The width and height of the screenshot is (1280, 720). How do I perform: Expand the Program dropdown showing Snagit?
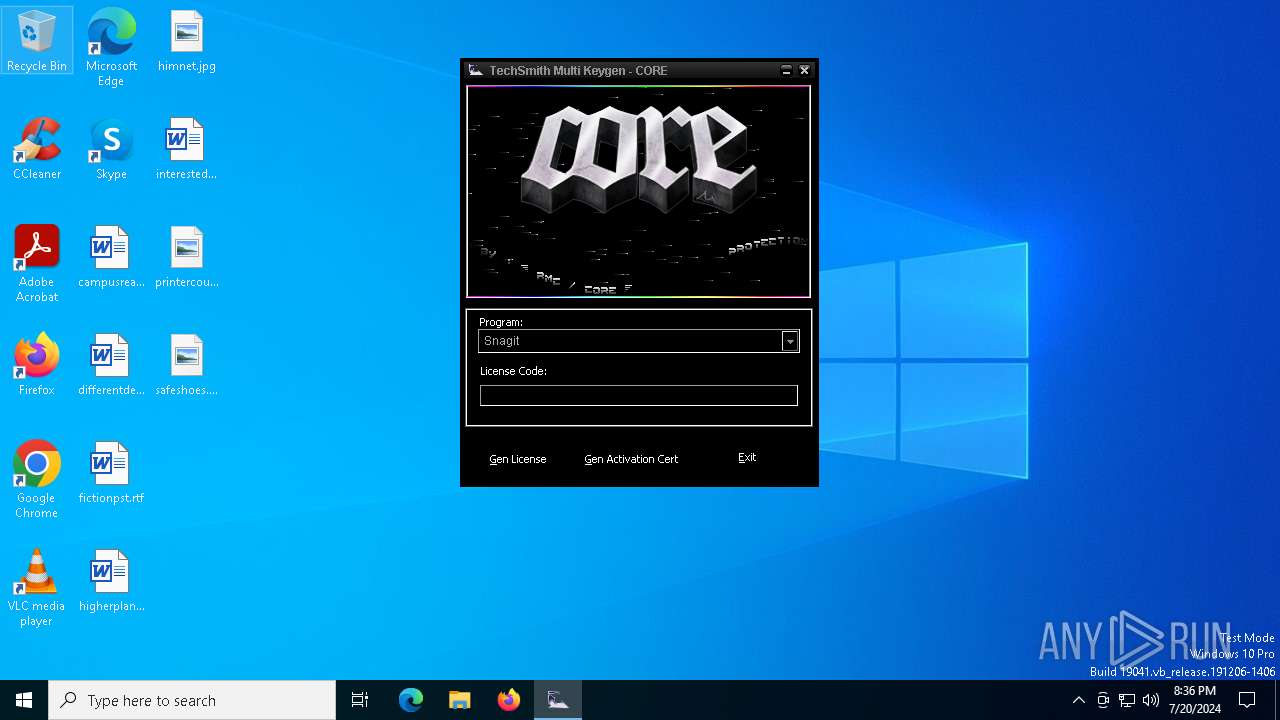(x=790, y=341)
